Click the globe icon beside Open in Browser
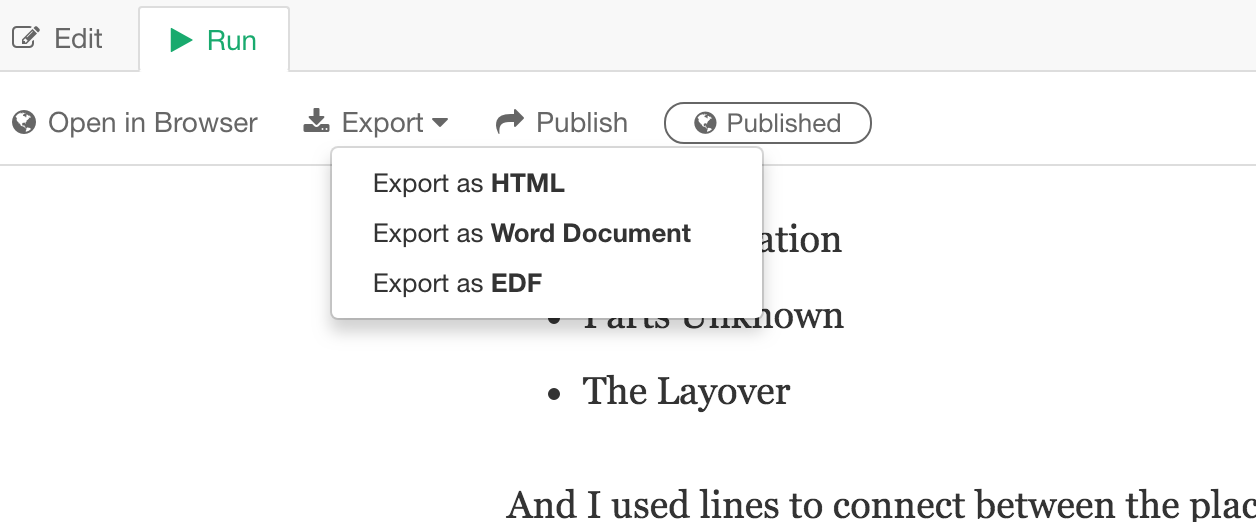 [24, 123]
